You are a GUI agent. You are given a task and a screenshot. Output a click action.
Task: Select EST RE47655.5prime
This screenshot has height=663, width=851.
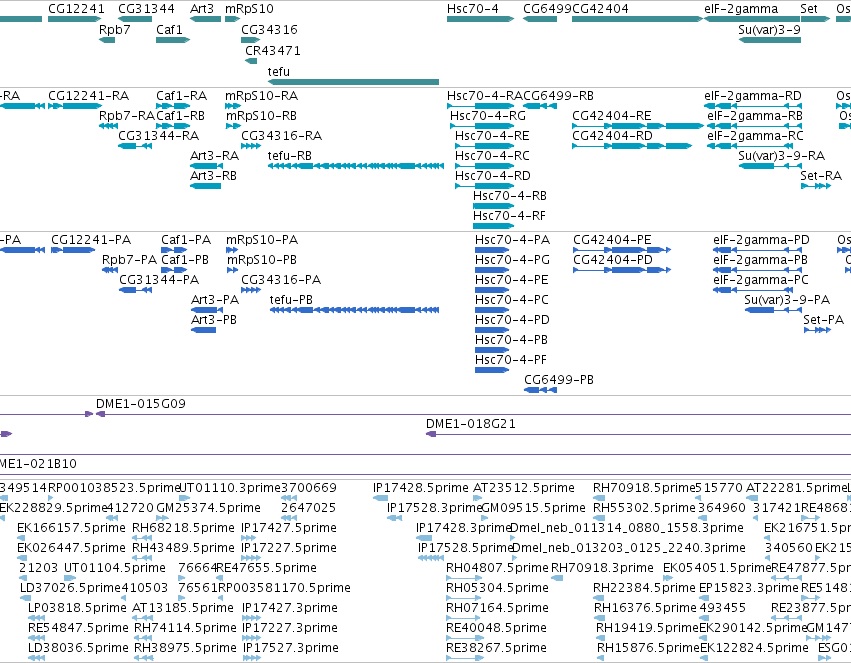(219, 578)
